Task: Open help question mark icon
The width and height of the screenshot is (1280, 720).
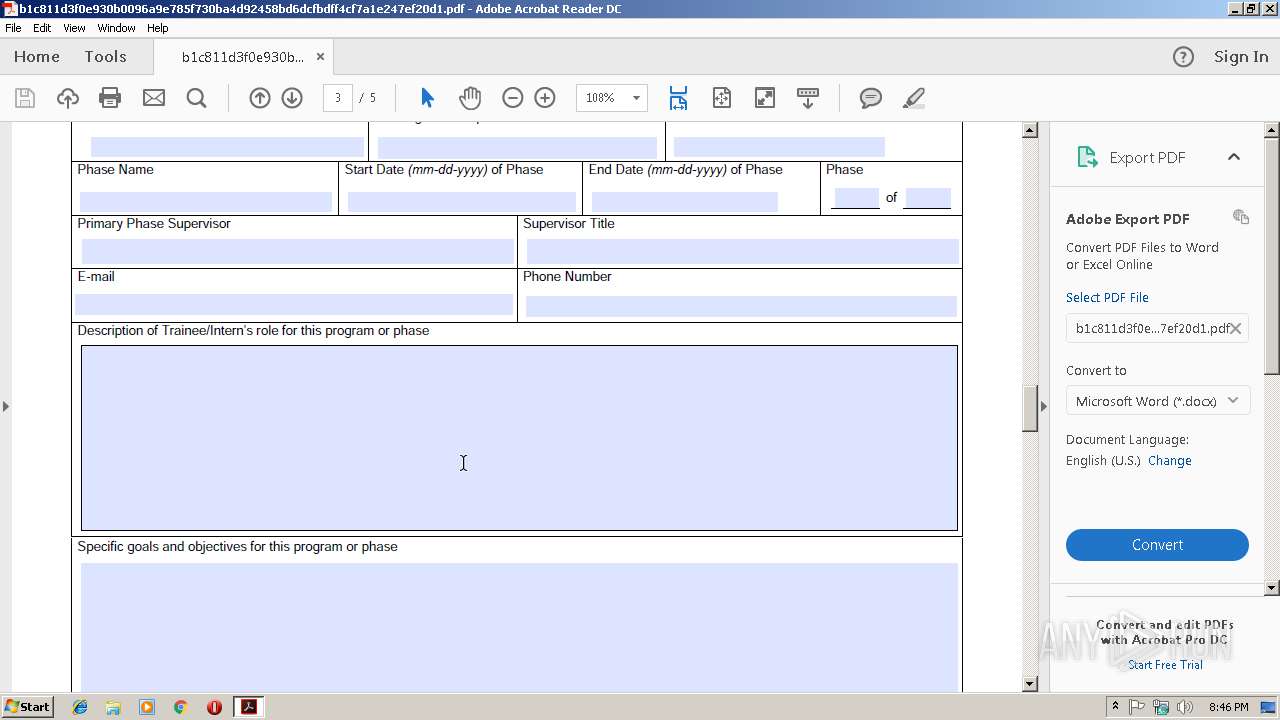Action: tap(1183, 57)
